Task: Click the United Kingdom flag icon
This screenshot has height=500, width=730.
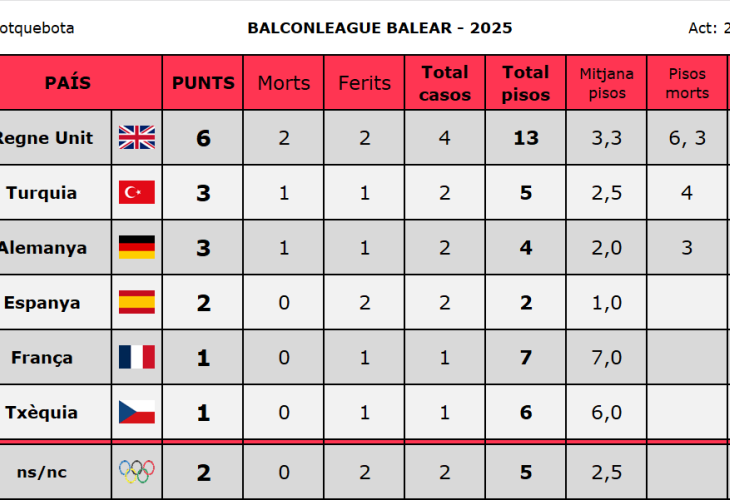Action: pyautogui.click(x=136, y=138)
